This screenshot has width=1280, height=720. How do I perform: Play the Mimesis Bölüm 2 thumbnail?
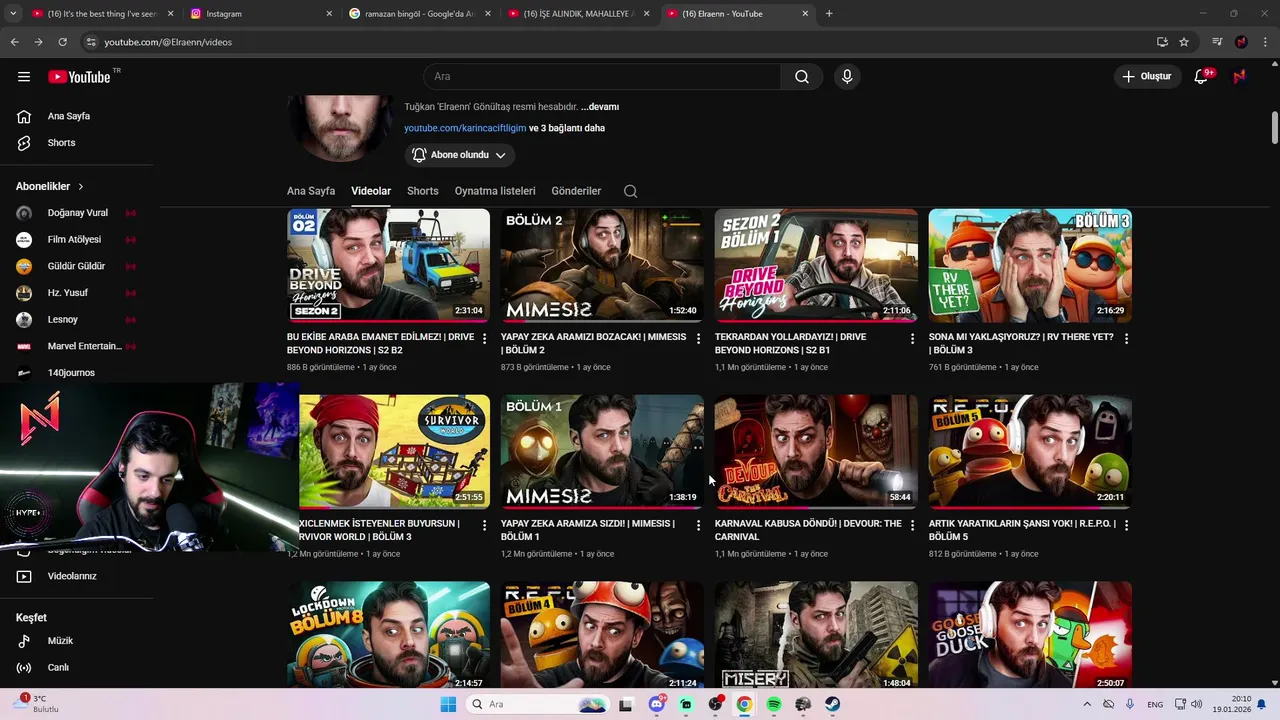coord(602,265)
